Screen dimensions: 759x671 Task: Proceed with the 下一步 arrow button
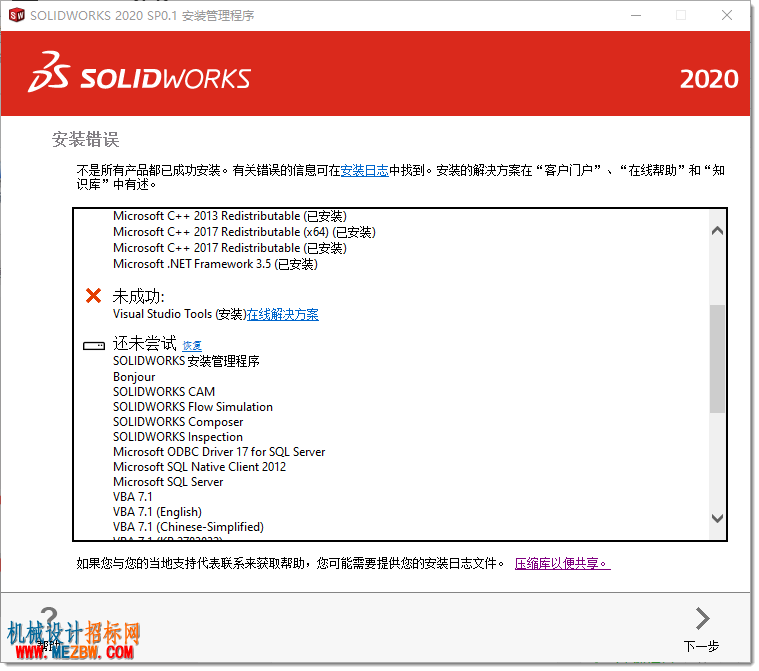[x=701, y=629]
